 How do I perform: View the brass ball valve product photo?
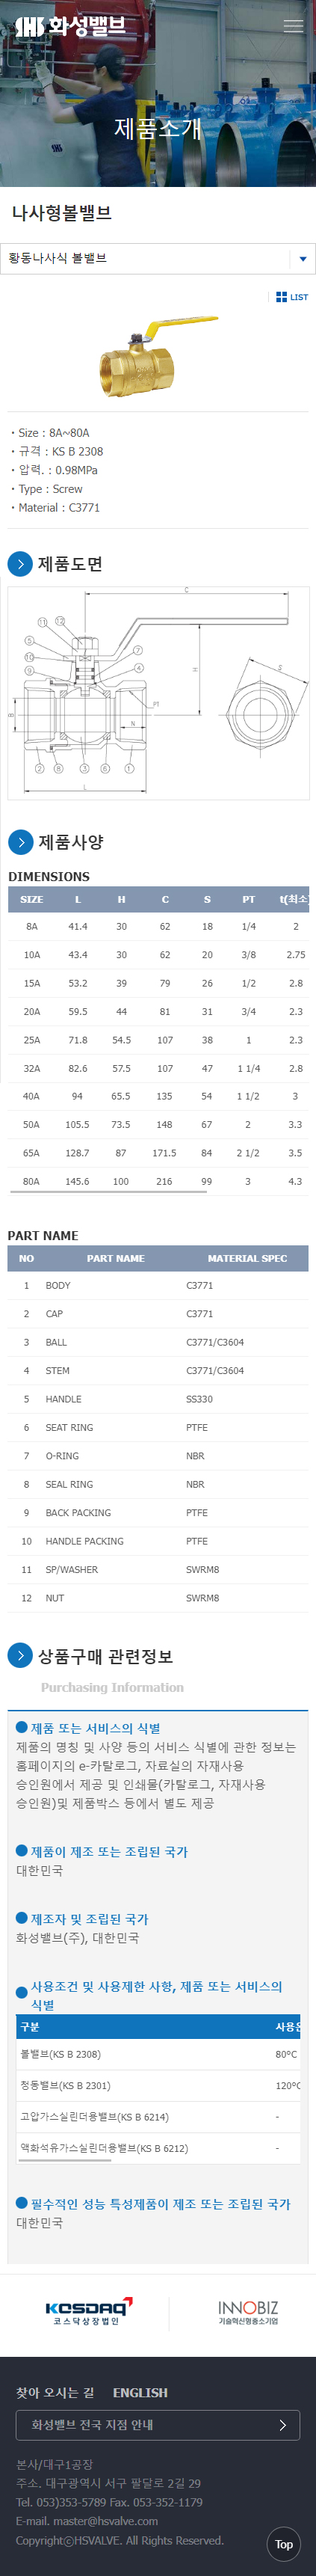pos(158,357)
